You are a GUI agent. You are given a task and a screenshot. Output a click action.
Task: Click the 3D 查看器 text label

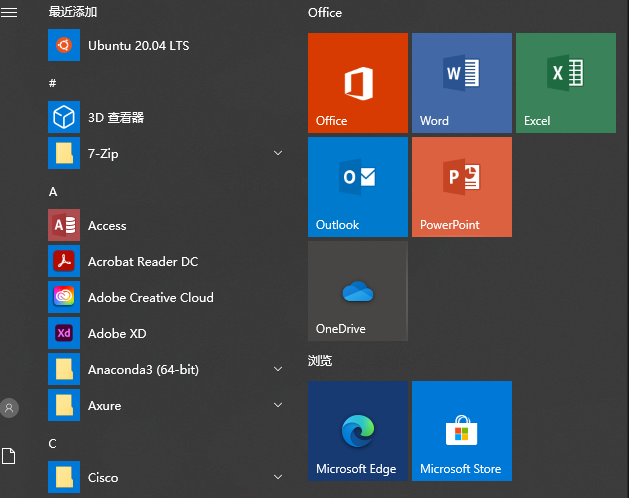[x=116, y=118]
